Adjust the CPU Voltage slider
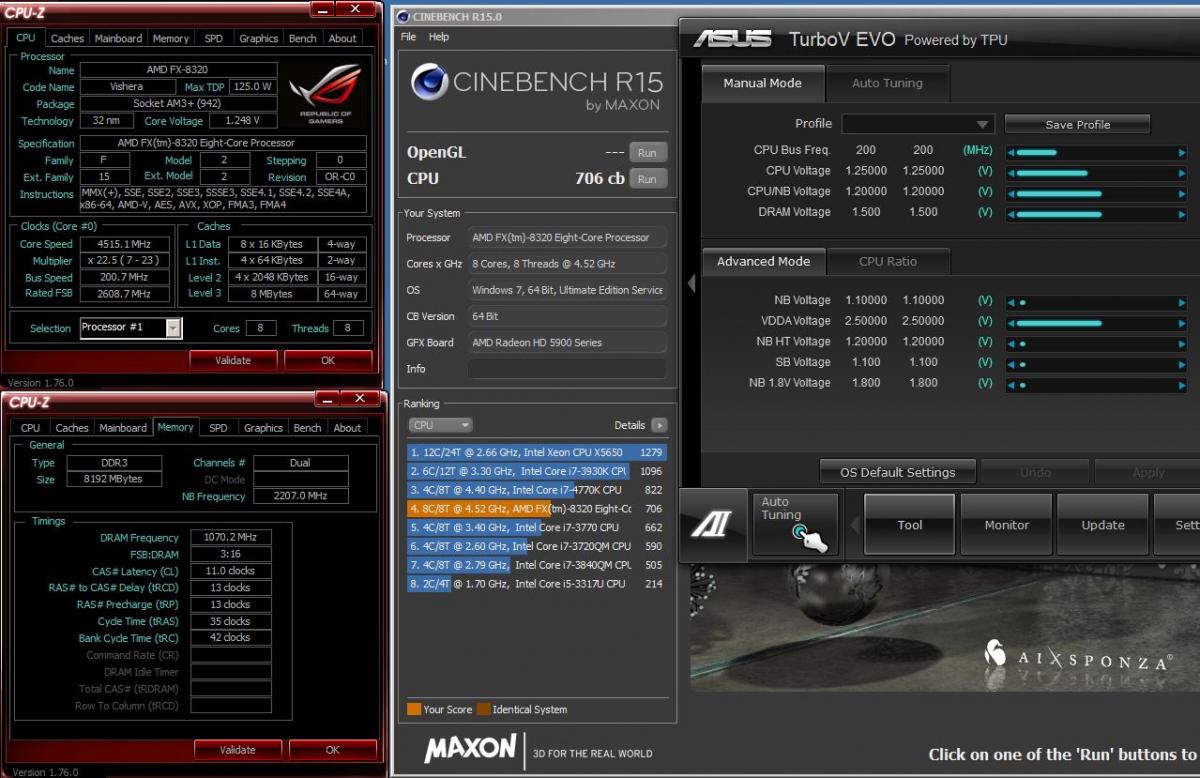1200x778 pixels. [x=1097, y=173]
